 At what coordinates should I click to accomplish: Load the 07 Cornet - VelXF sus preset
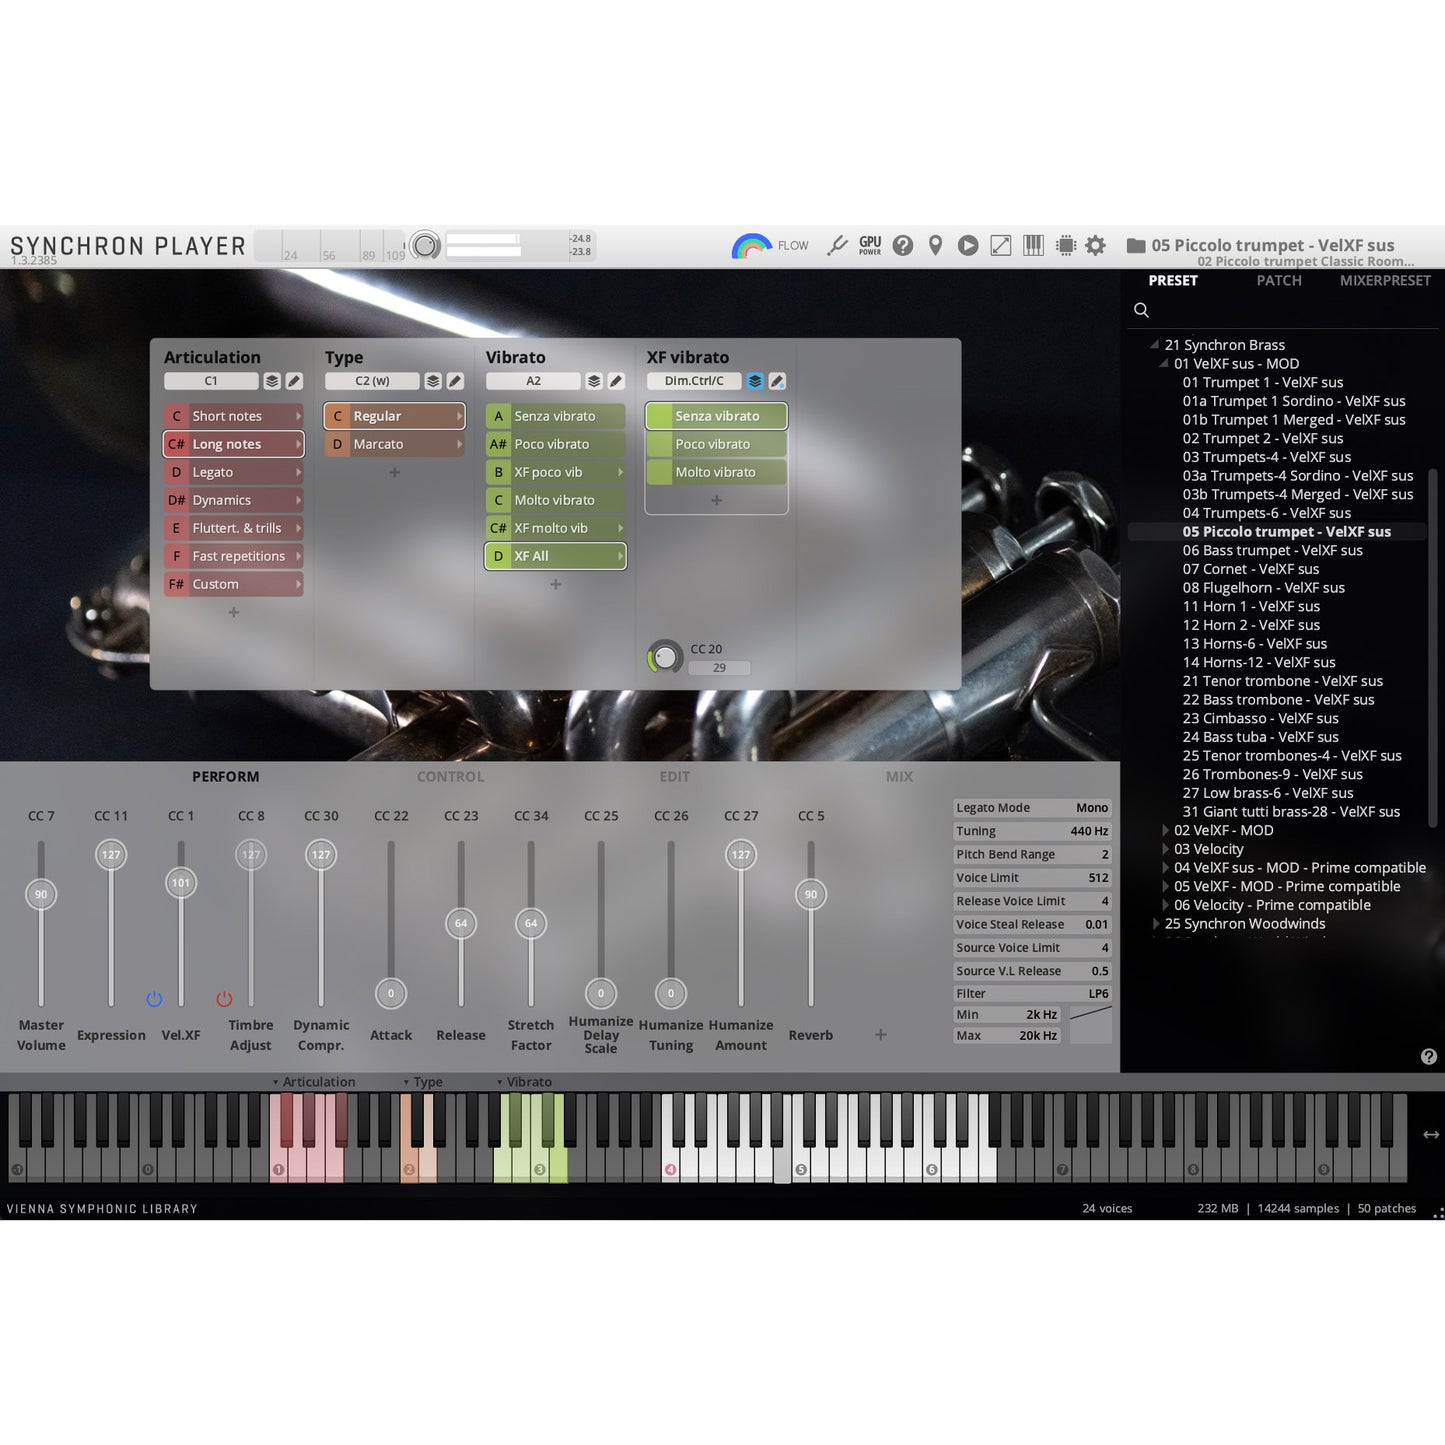click(x=1251, y=569)
